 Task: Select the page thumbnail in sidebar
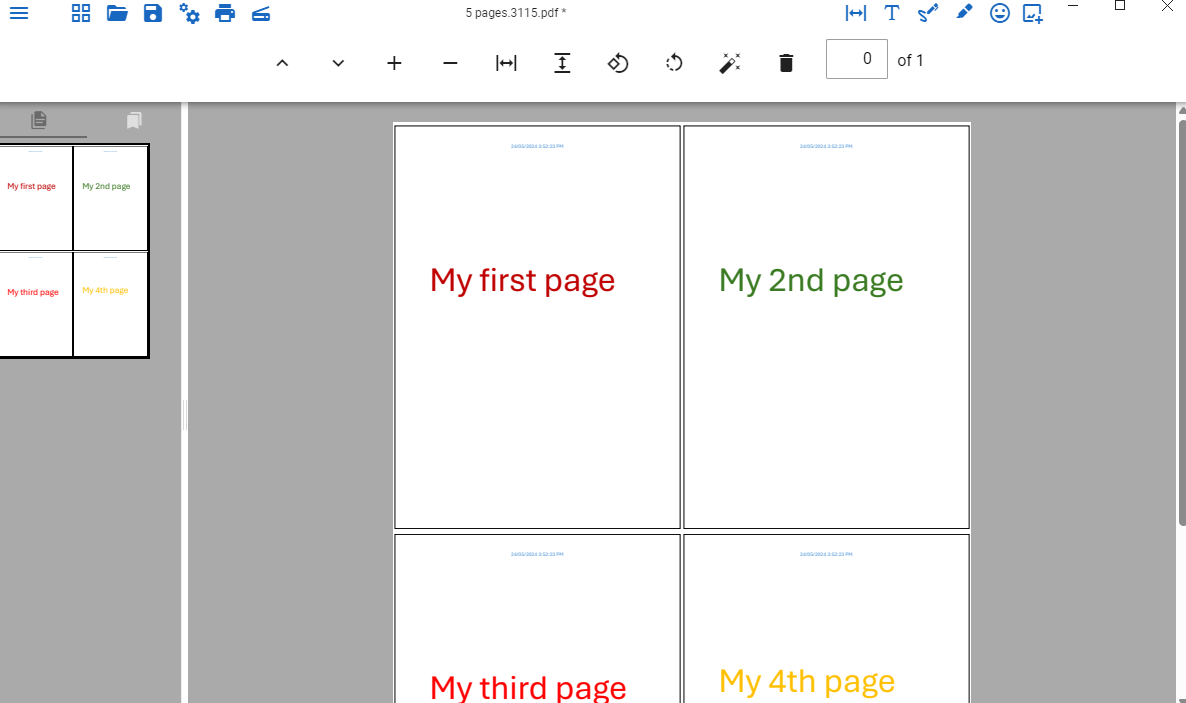(x=73, y=250)
